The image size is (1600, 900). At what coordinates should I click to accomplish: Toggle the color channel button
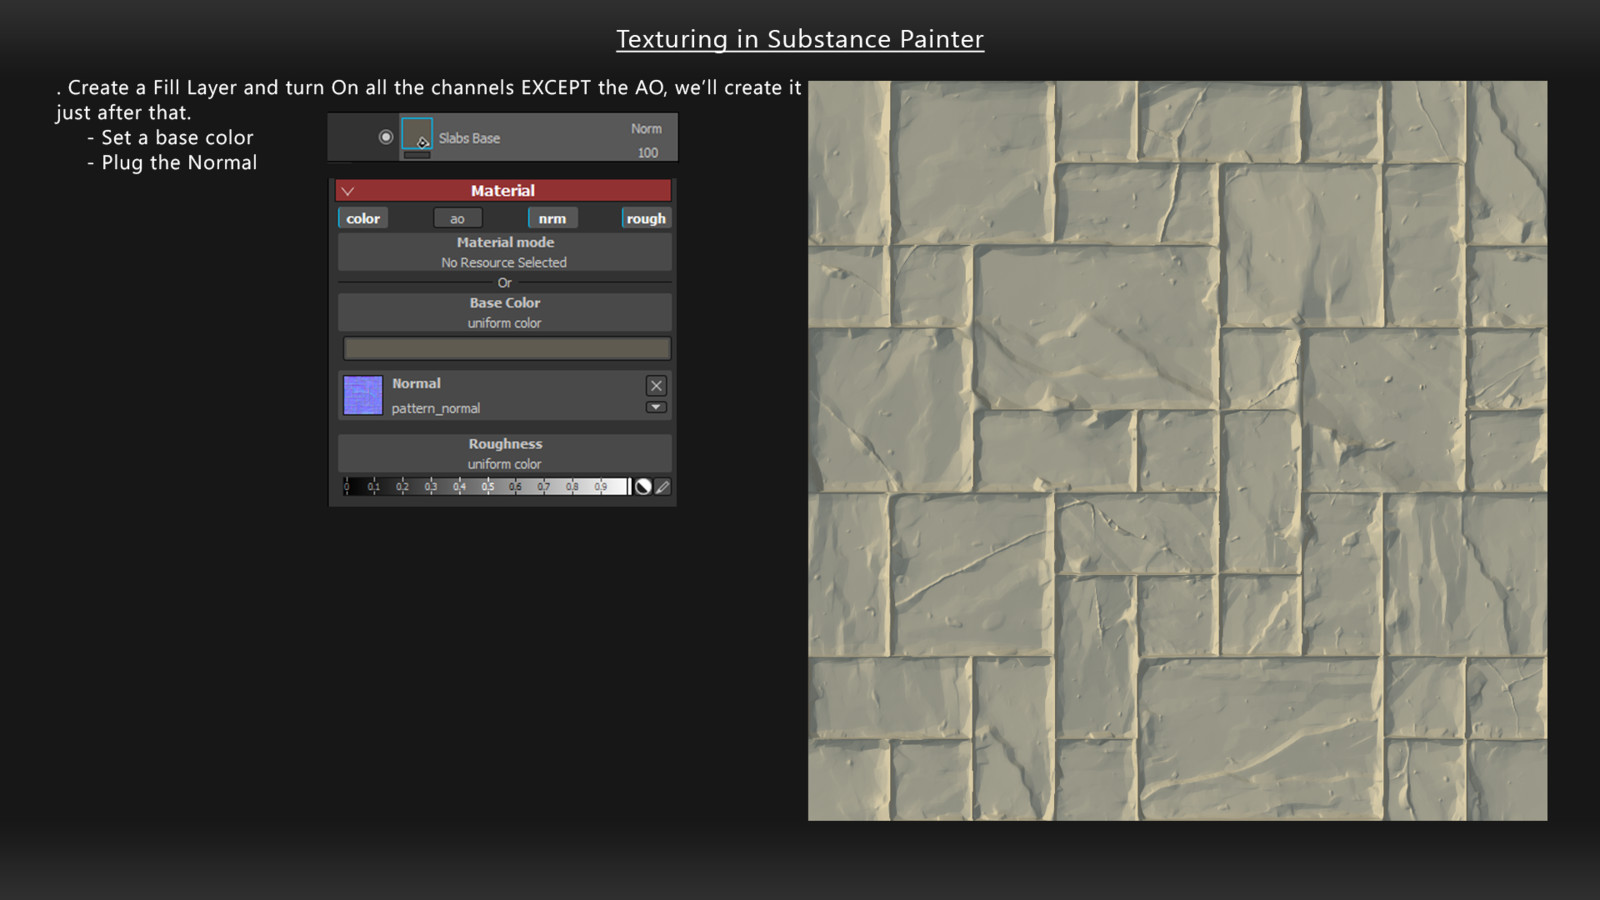point(363,218)
